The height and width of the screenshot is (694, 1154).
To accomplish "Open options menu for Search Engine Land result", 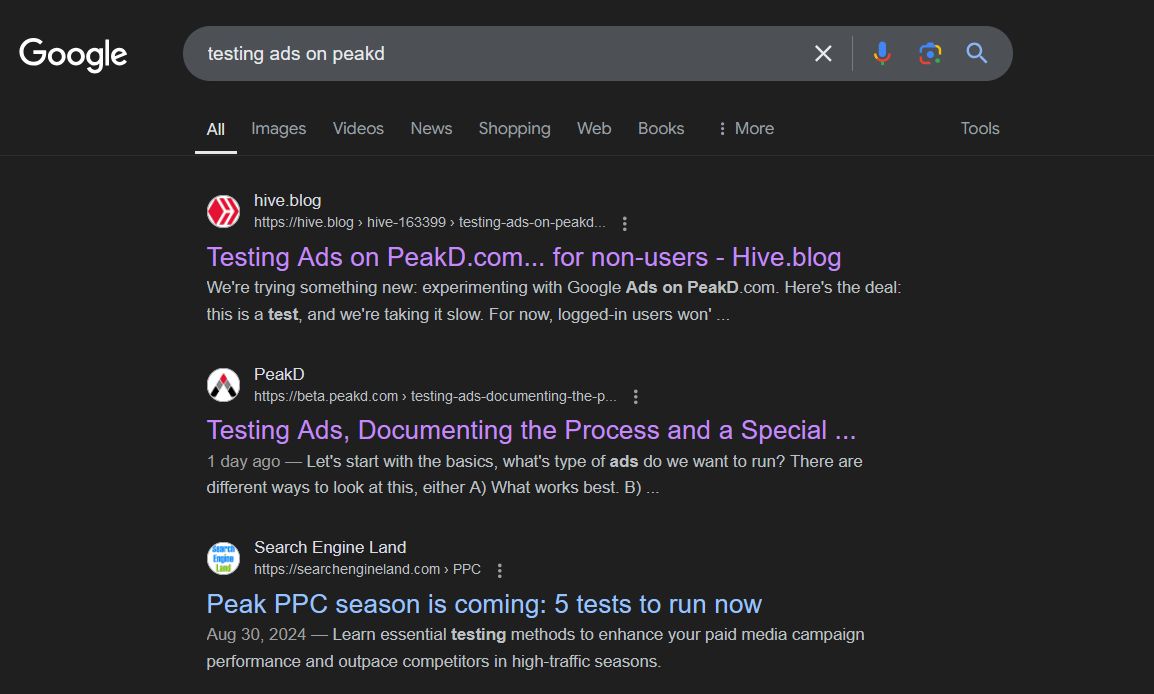I will (499, 570).
